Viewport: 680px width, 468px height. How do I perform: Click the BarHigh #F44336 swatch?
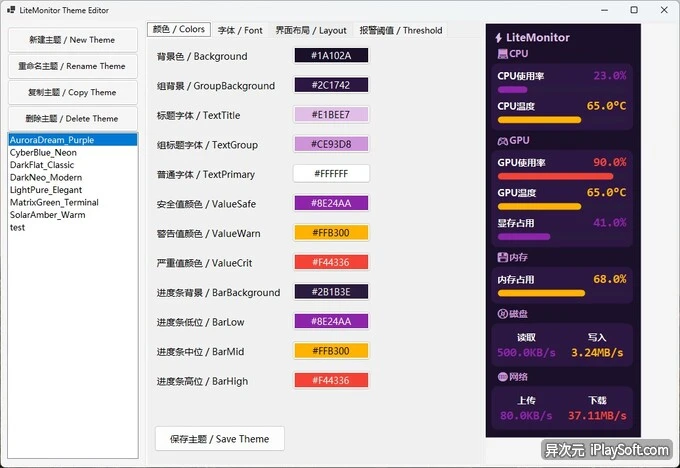(331, 380)
